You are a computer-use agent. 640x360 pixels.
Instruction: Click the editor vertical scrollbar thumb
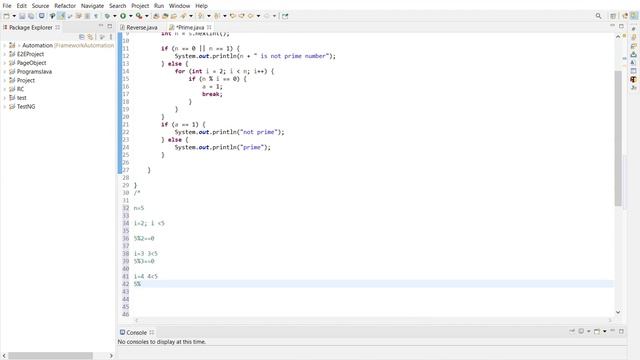(x=618, y=138)
